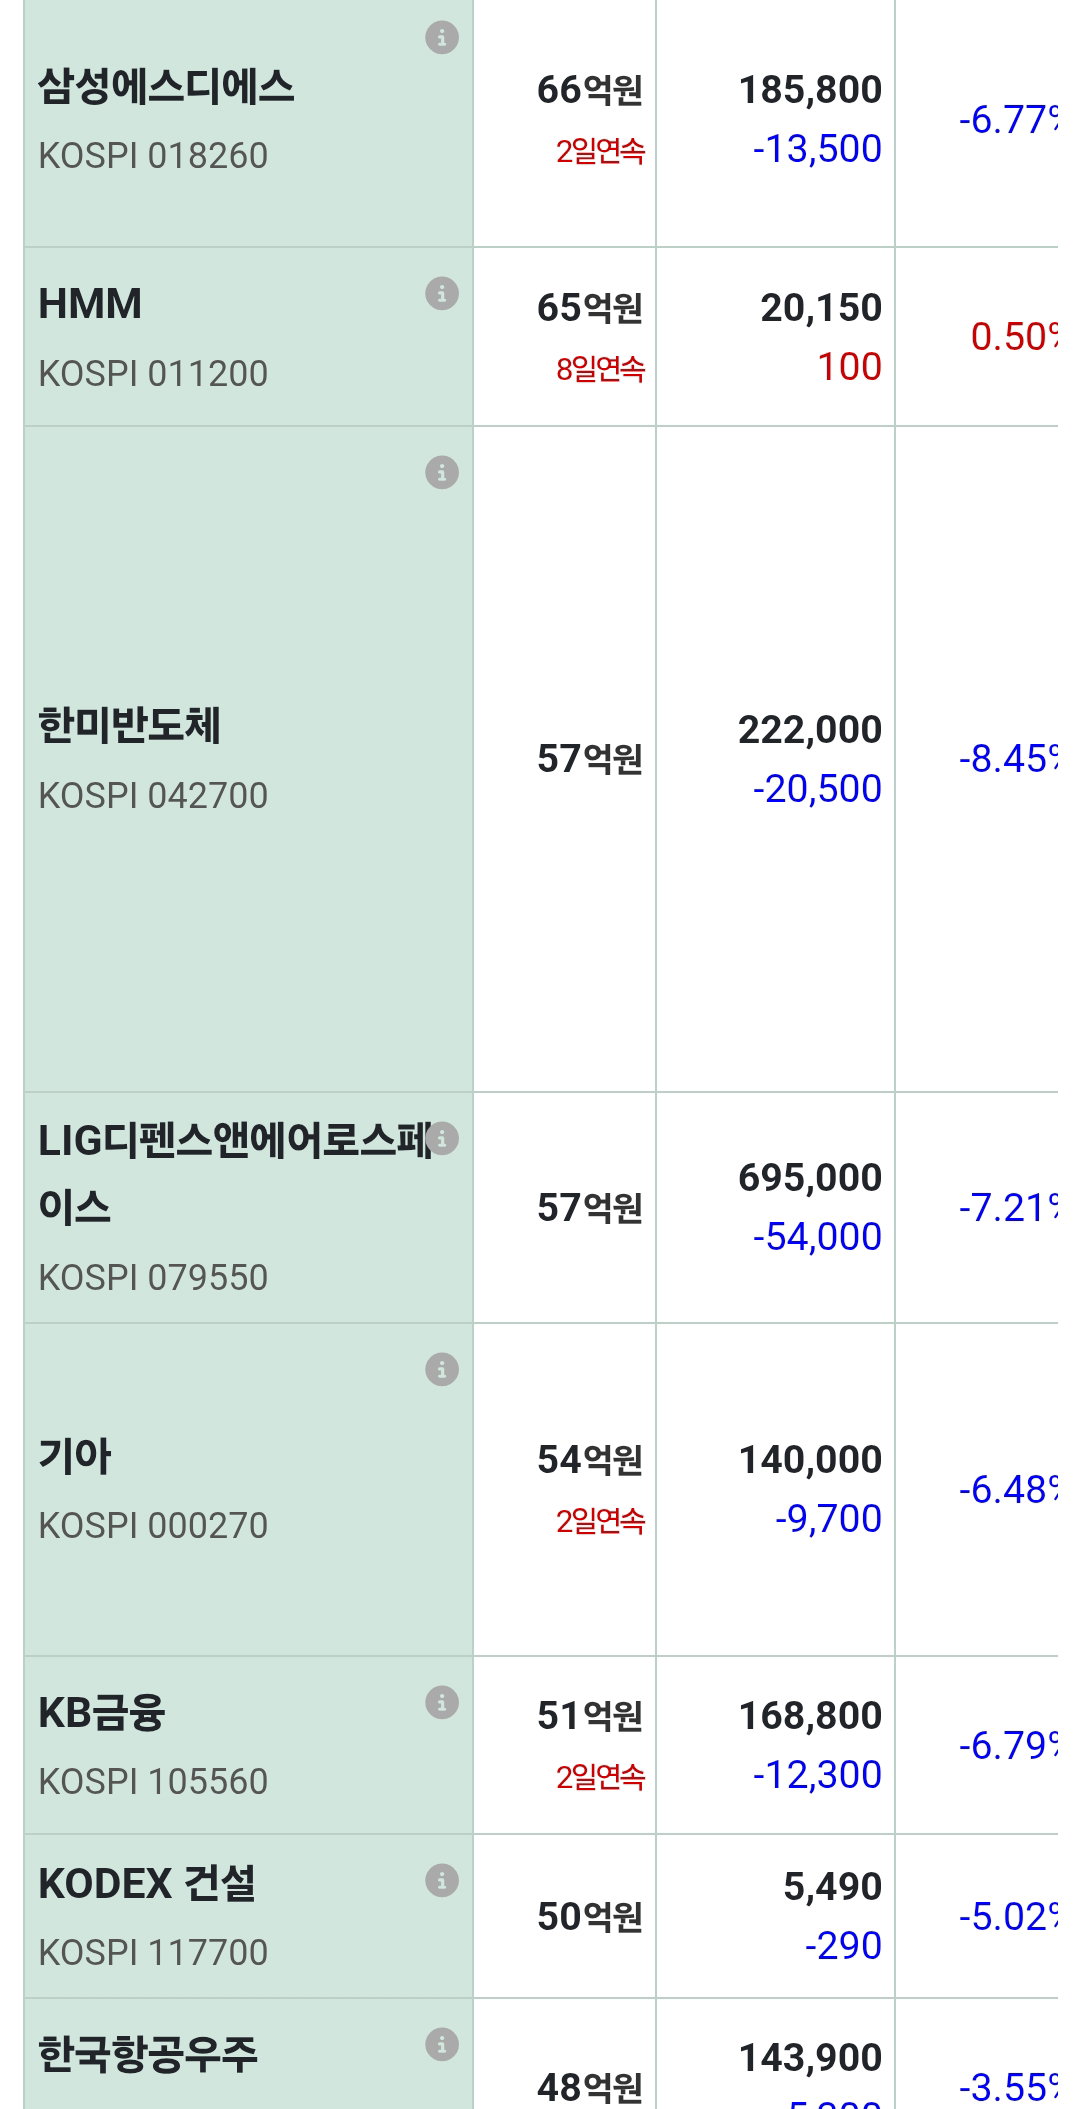Select the HMM stock name
1080x2109 pixels.
point(90,304)
